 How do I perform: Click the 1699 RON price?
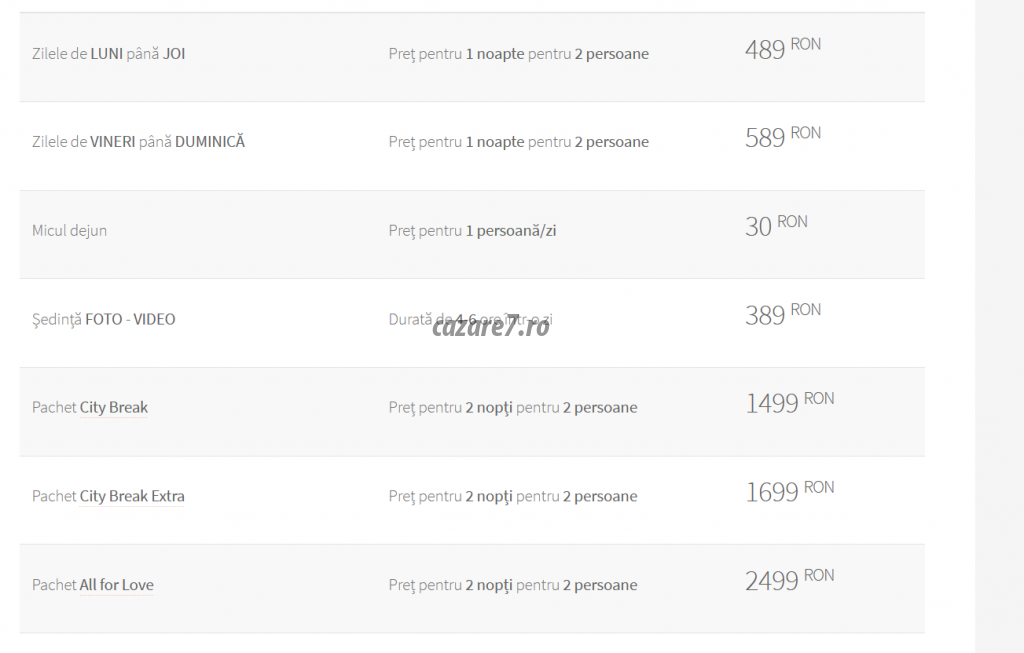[789, 492]
